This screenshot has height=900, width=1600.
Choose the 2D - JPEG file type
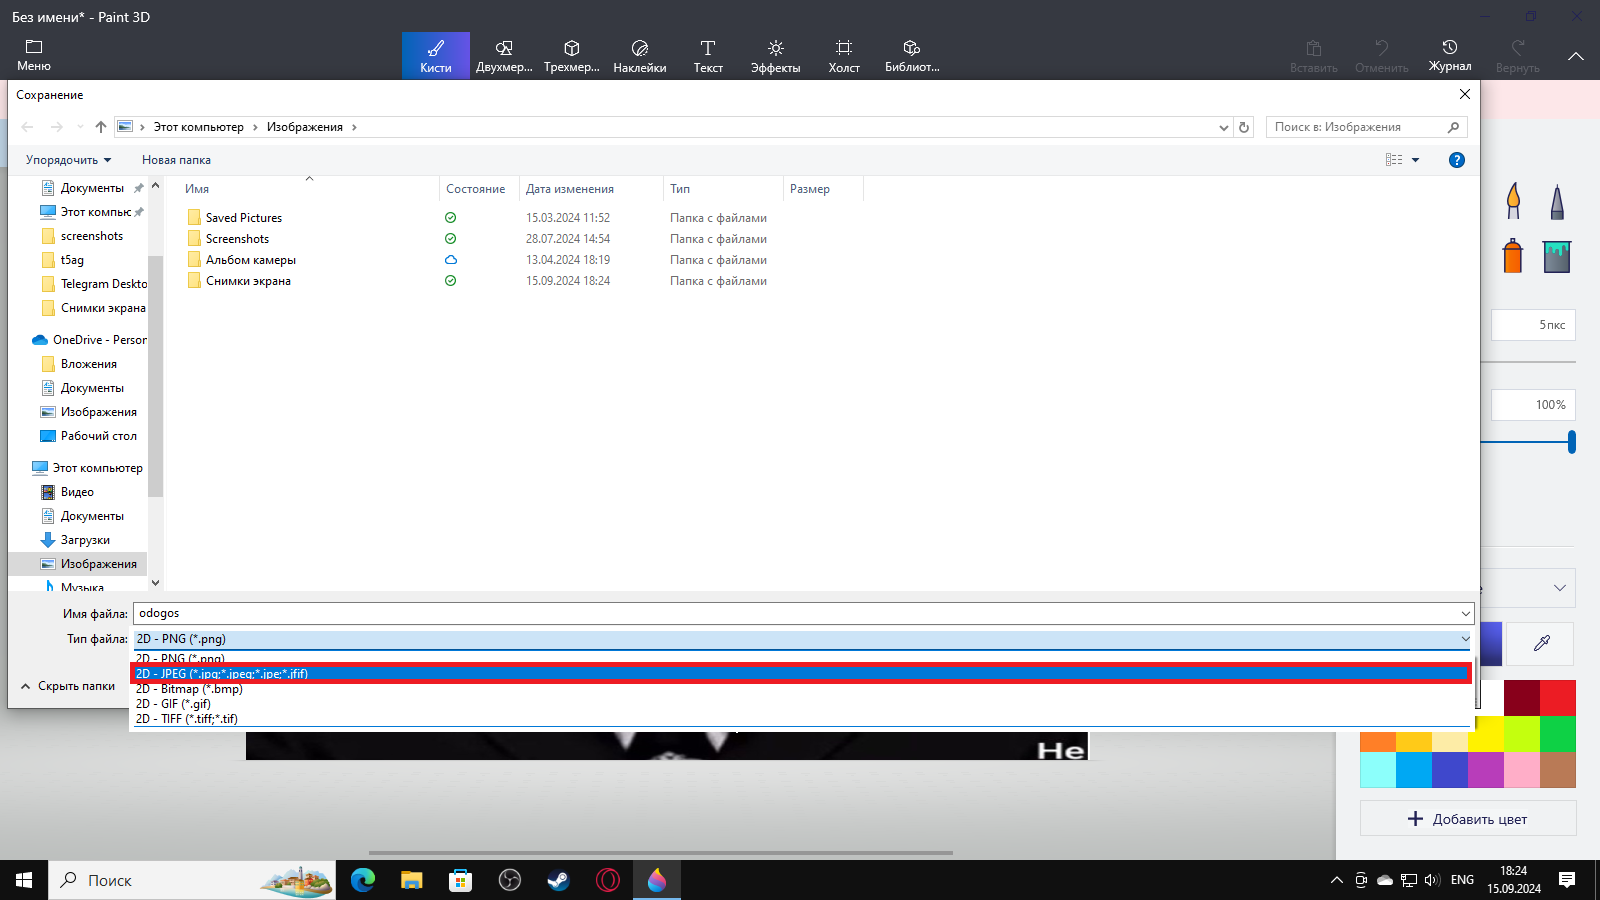[801, 674]
